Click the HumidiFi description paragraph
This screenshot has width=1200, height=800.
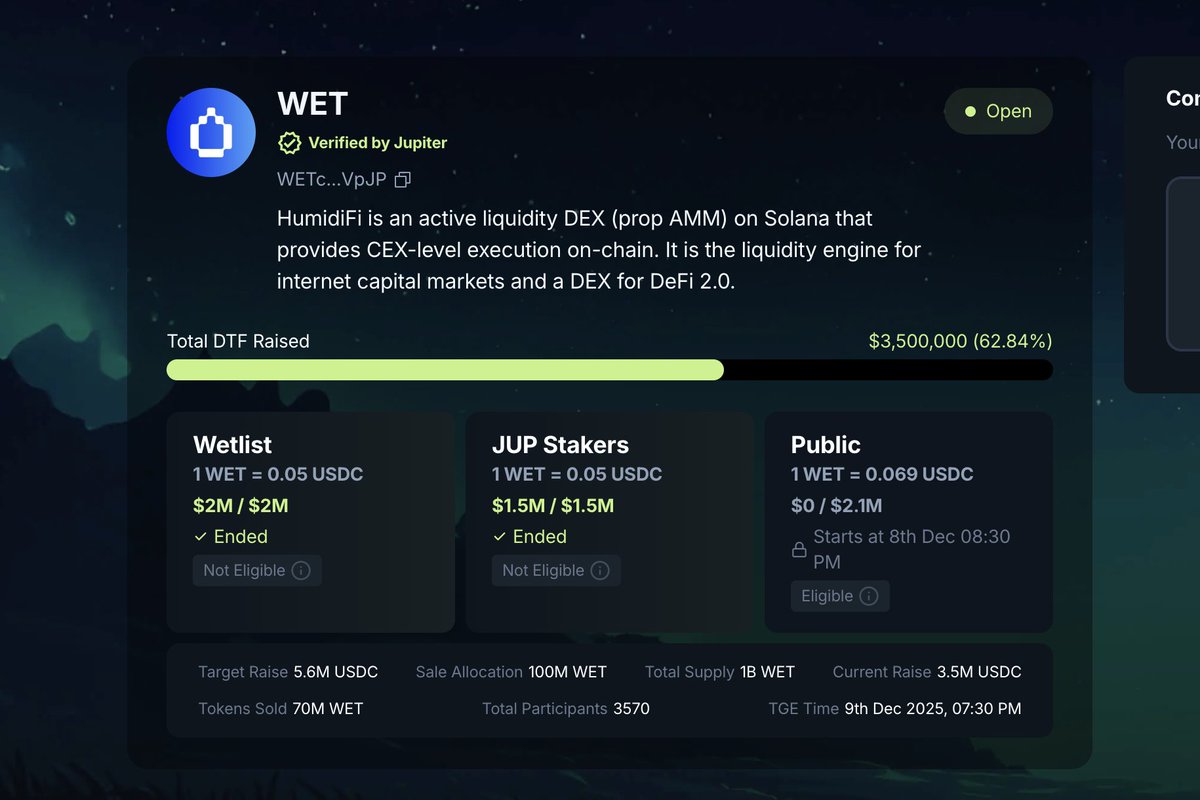[599, 250]
